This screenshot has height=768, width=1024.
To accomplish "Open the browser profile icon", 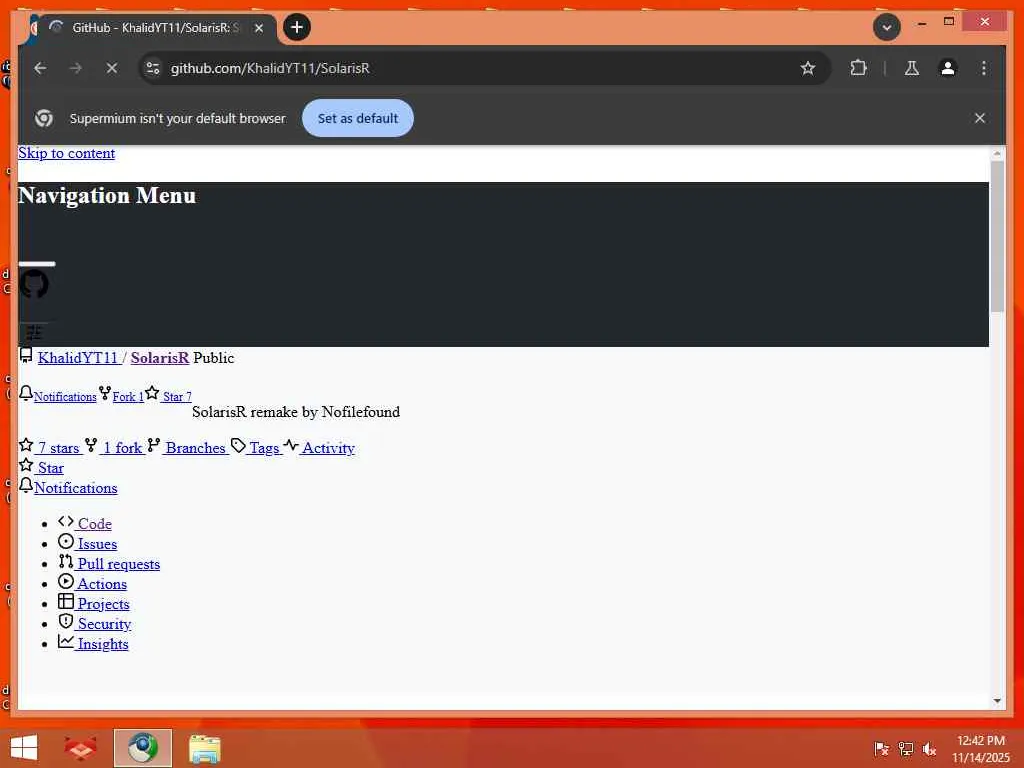I will (x=948, y=68).
